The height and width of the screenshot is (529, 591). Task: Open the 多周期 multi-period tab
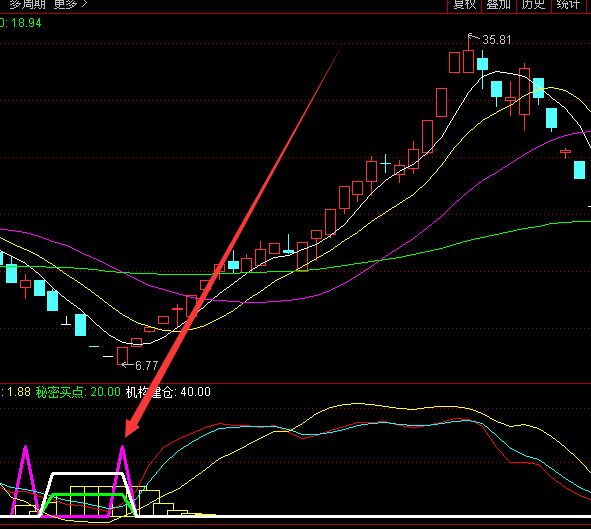pos(27,4)
